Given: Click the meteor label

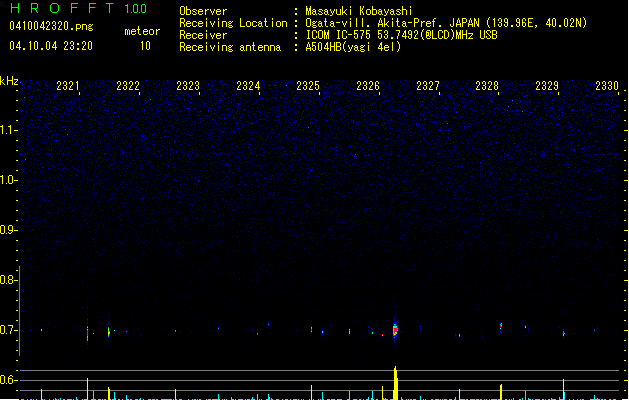Looking at the screenshot, I should (x=142, y=31).
